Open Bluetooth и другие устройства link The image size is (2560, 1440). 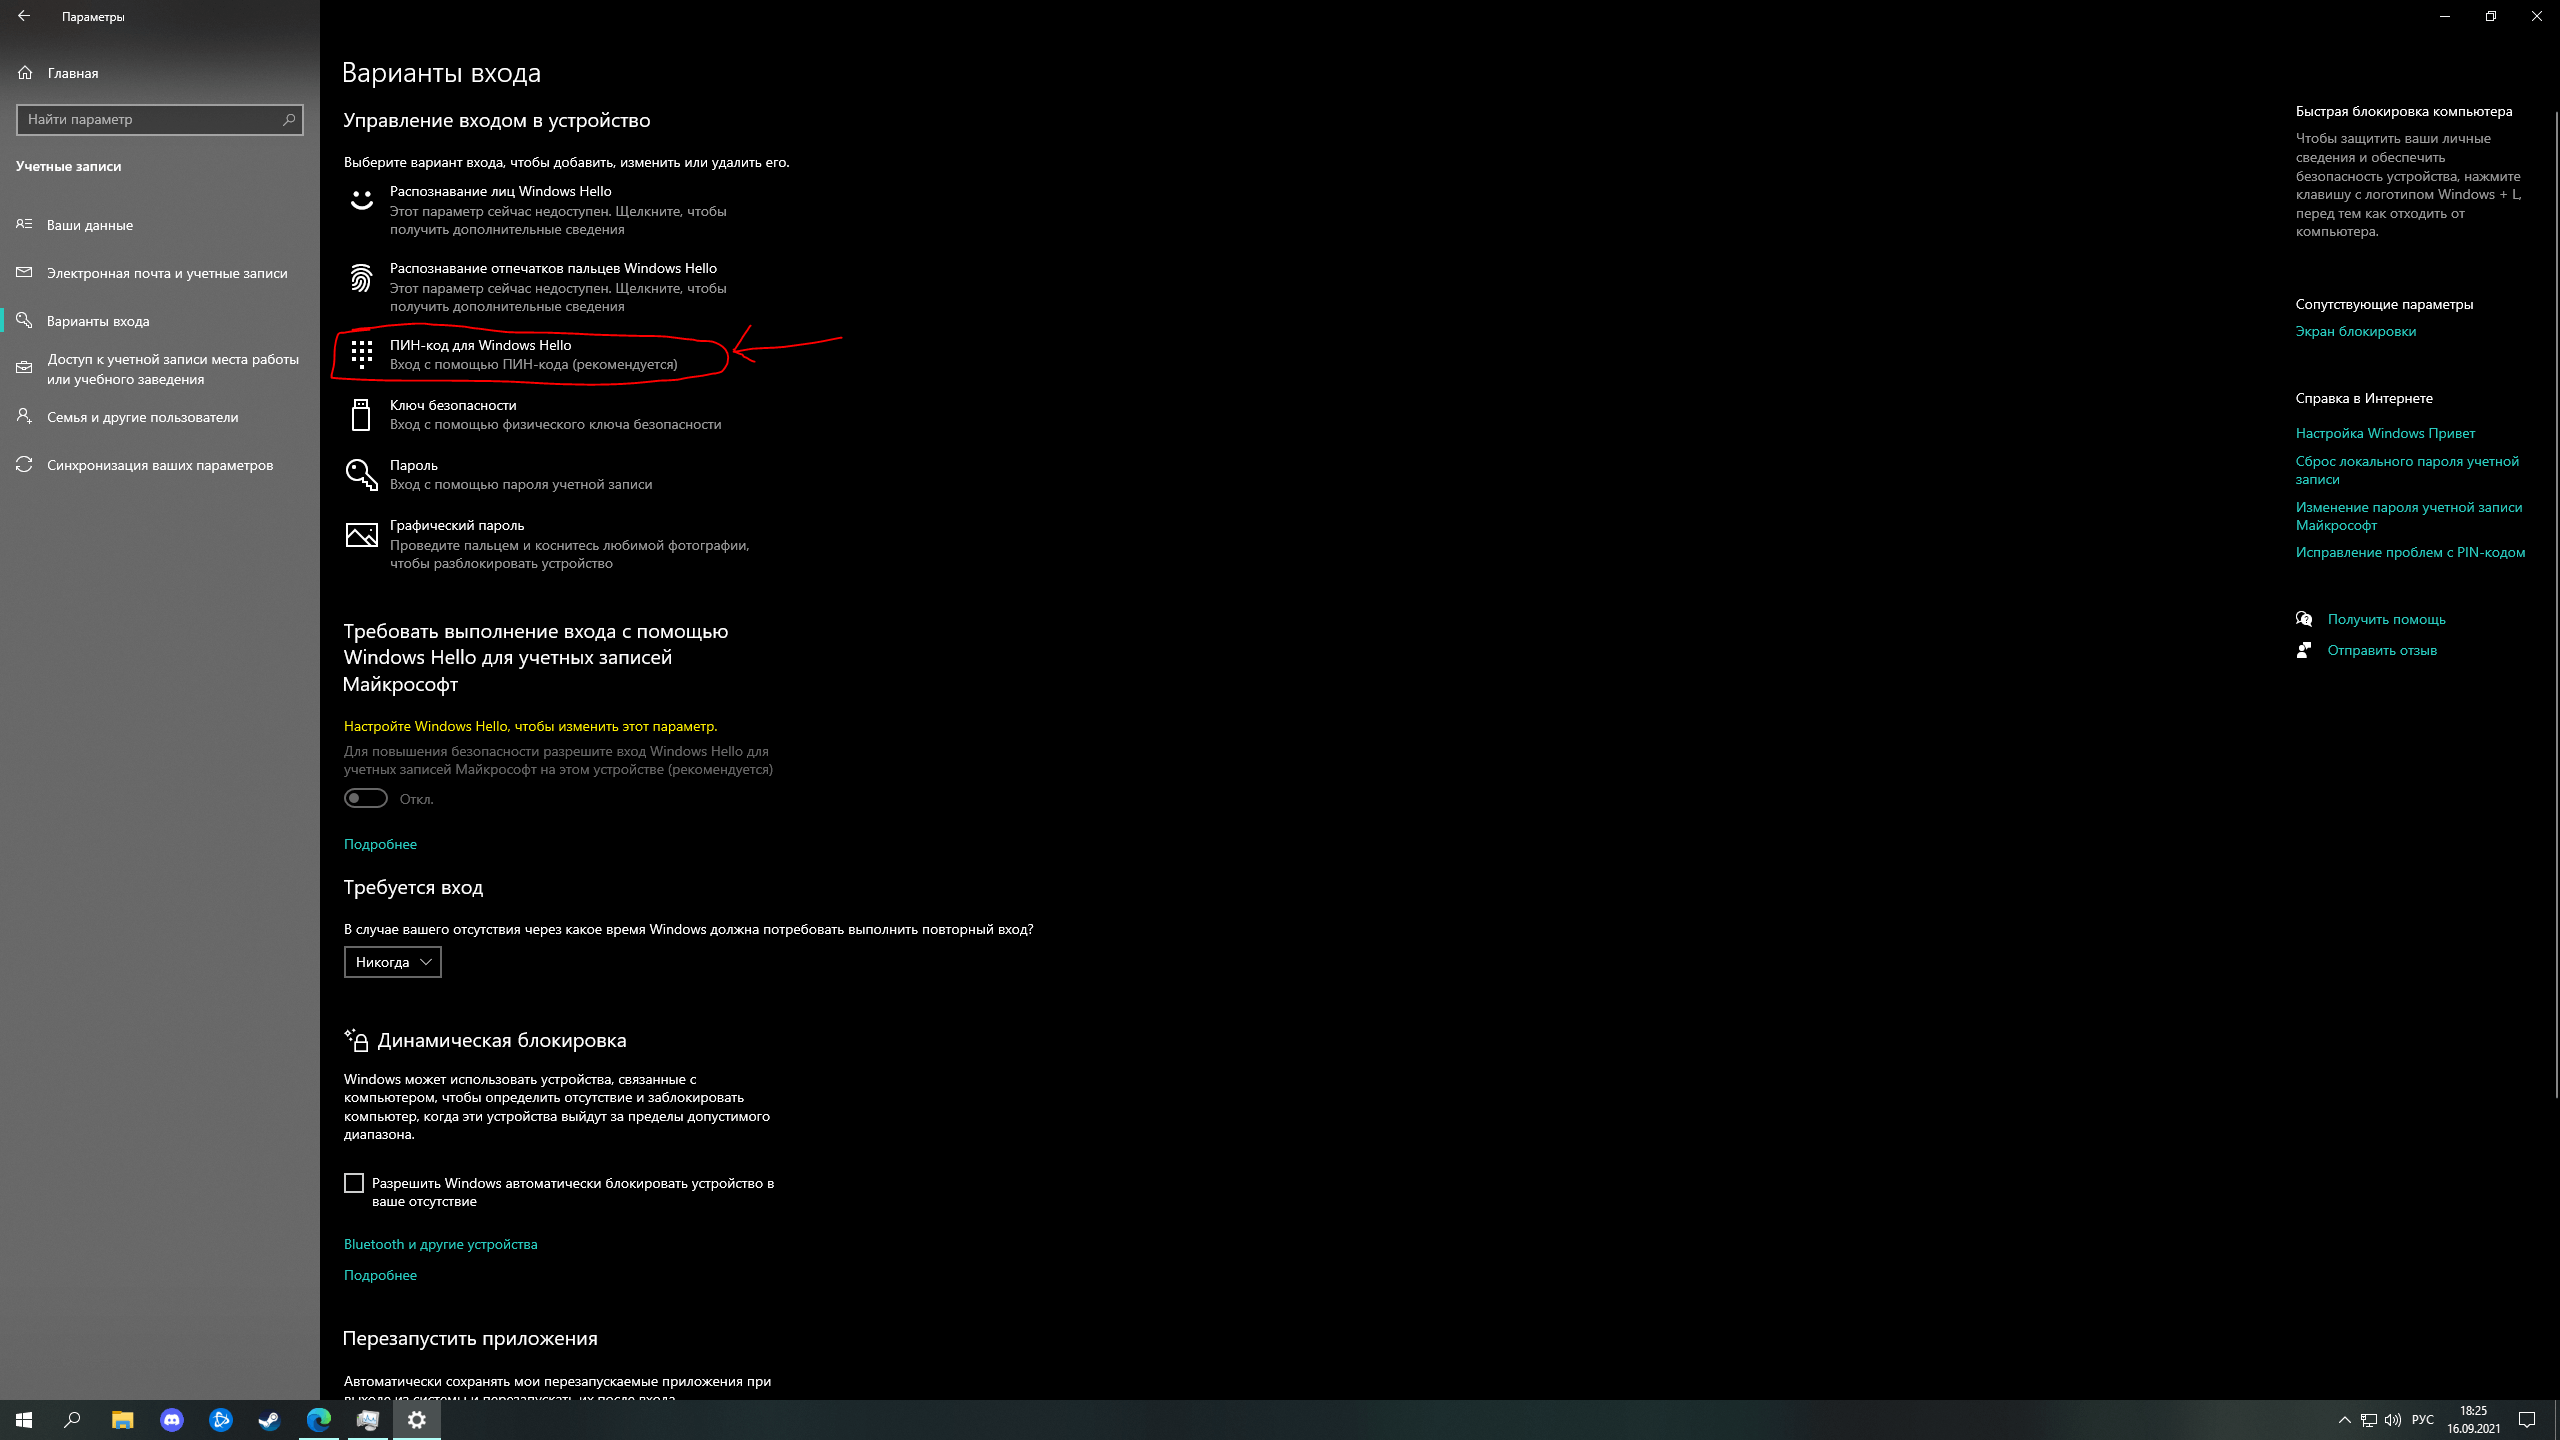pos(440,1244)
